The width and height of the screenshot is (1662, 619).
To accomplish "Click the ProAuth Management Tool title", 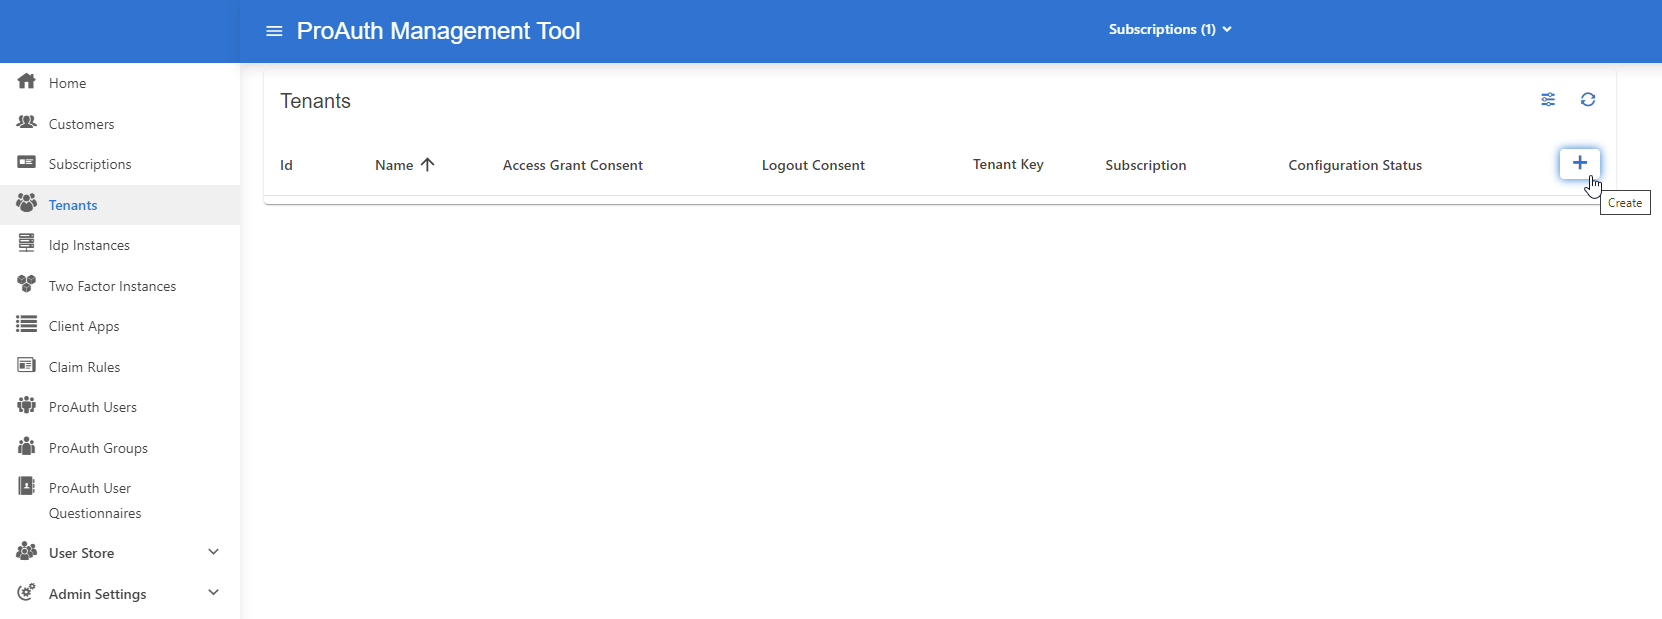I will [x=438, y=31].
